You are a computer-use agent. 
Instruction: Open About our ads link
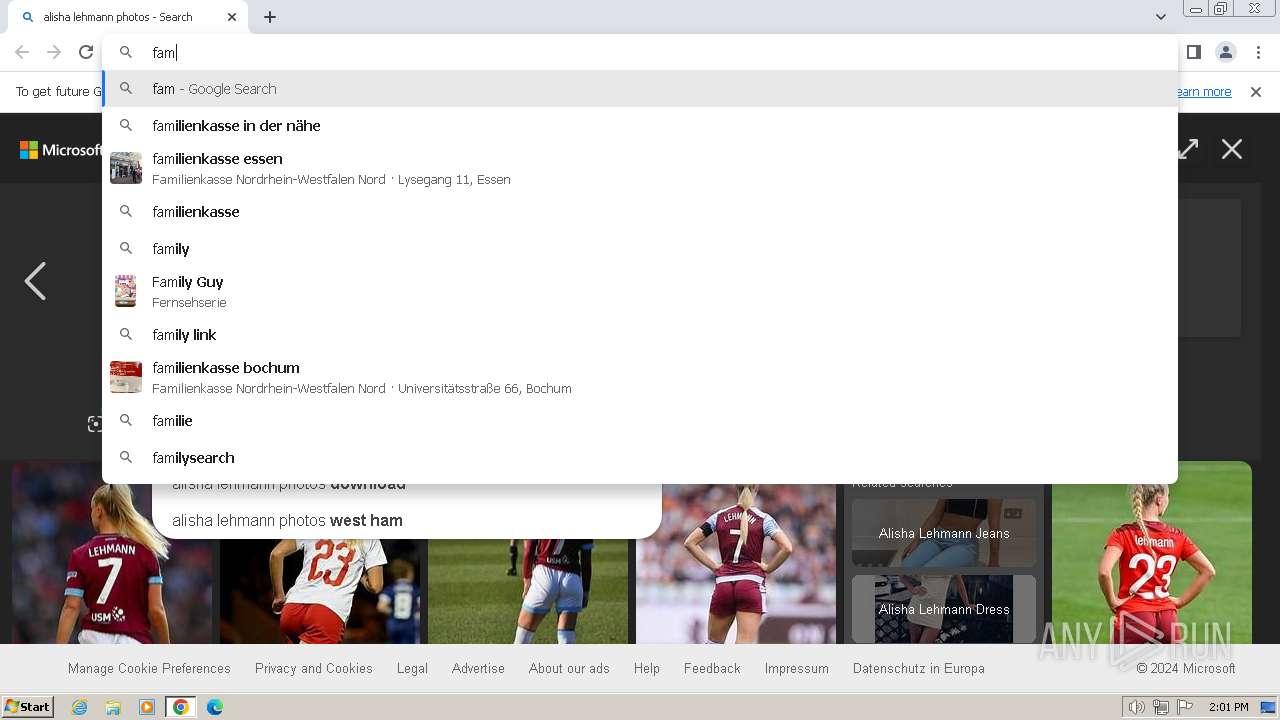click(x=569, y=668)
